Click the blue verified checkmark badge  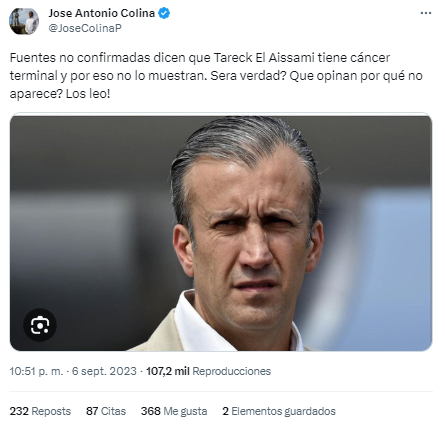coord(164,13)
